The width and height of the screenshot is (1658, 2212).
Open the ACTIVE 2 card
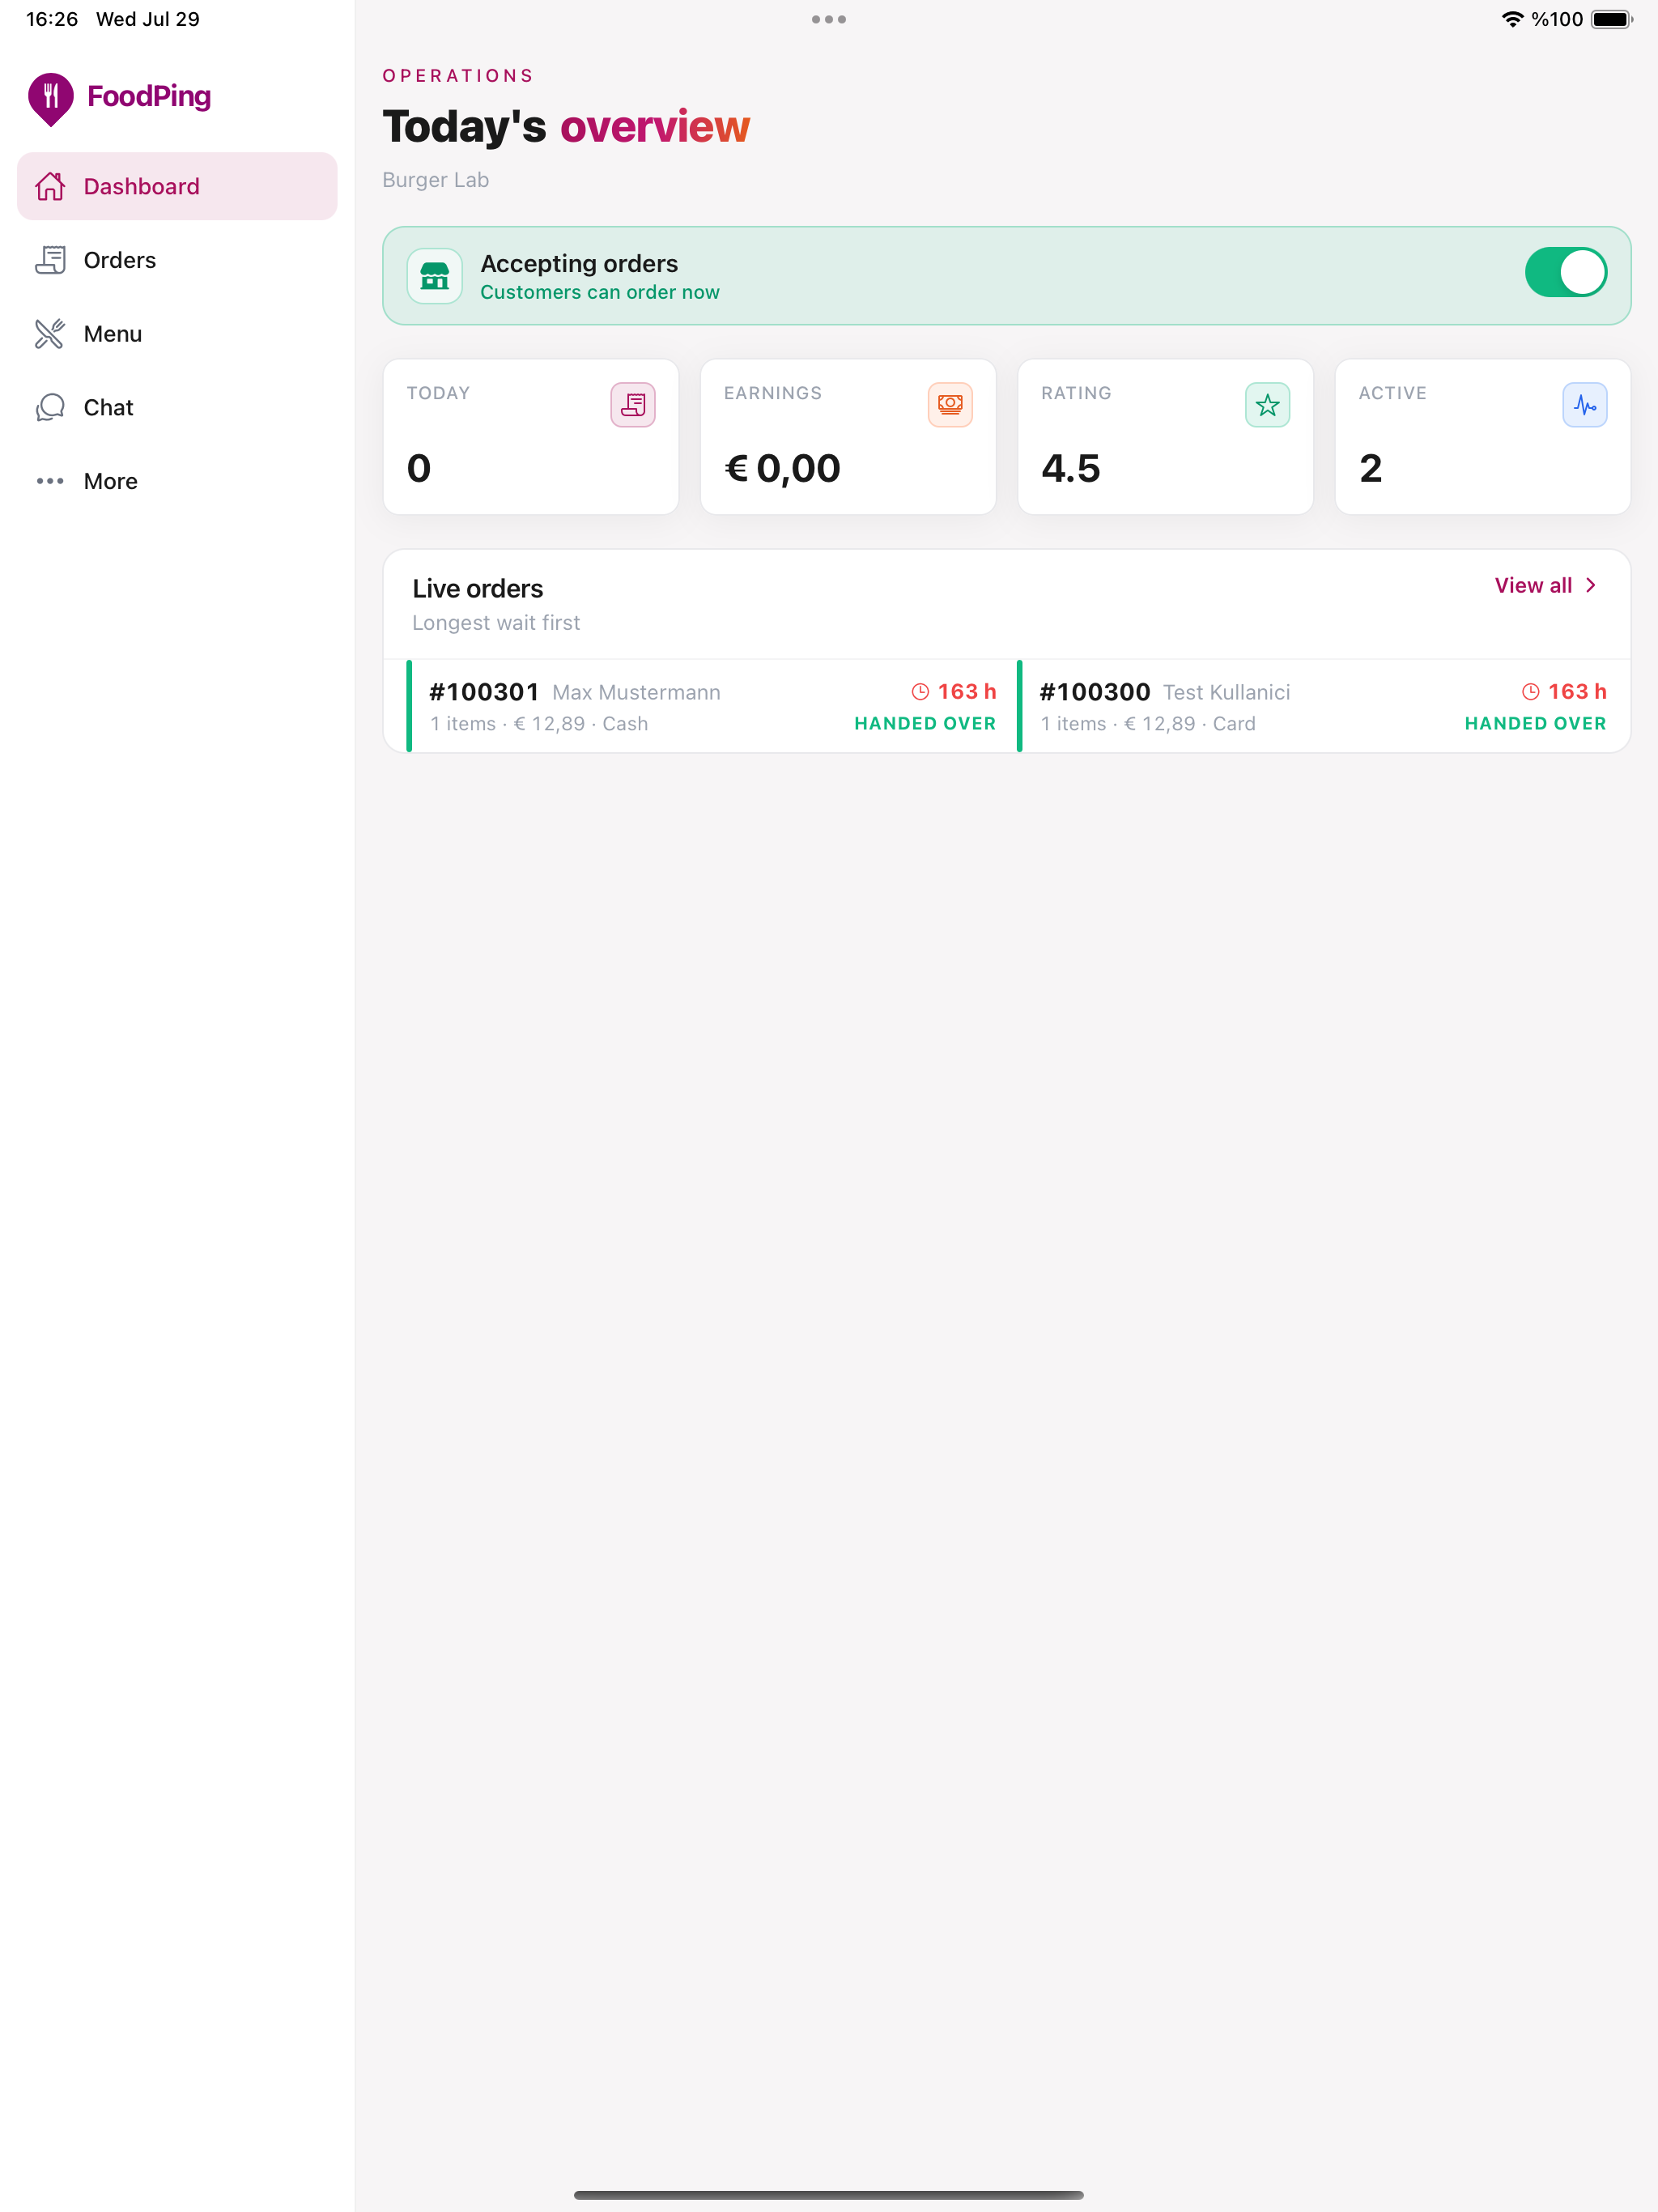[1483, 437]
